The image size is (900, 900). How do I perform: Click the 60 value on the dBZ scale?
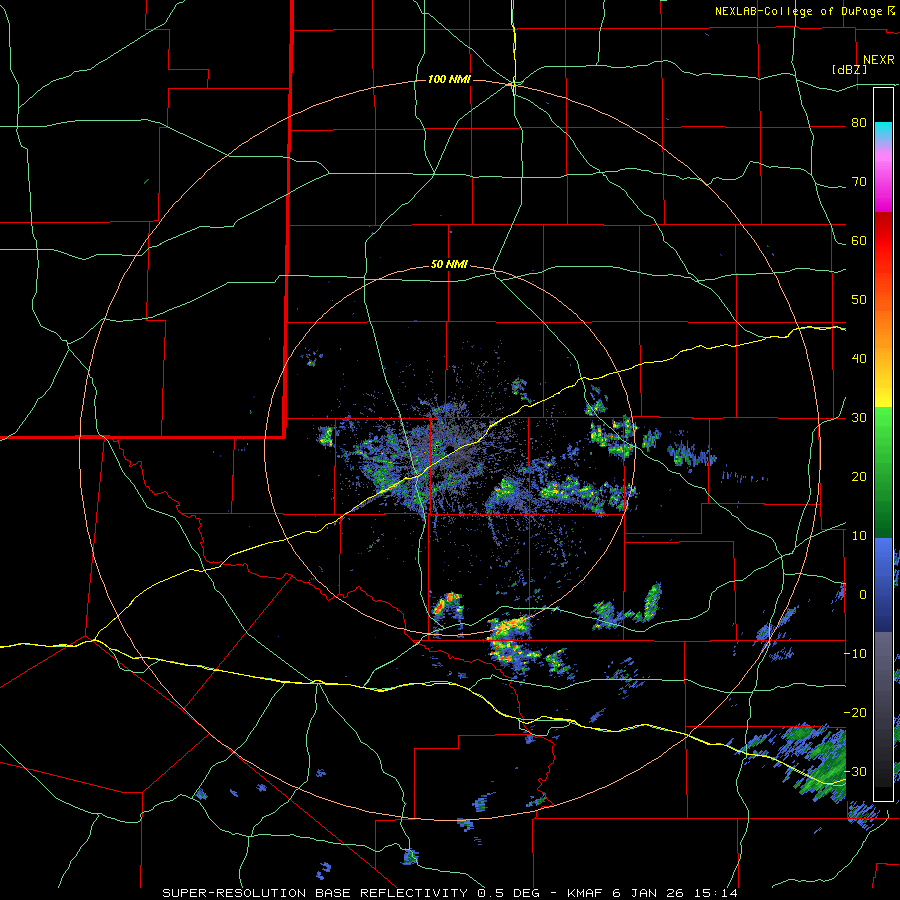tap(859, 240)
